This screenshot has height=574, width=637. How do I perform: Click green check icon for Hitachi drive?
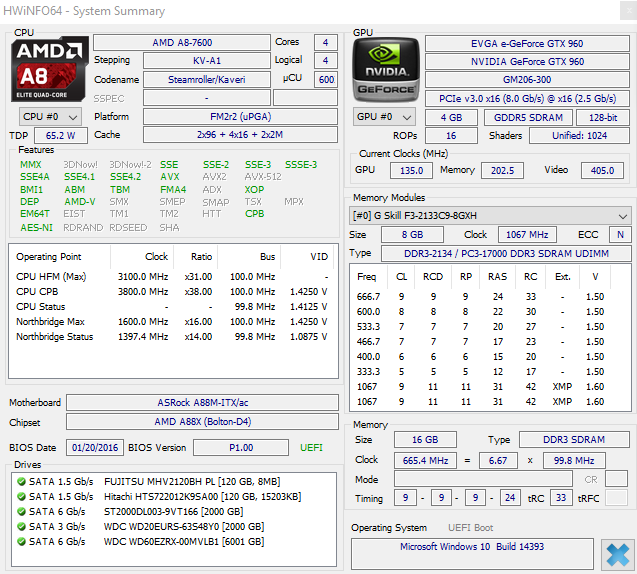click(20, 496)
